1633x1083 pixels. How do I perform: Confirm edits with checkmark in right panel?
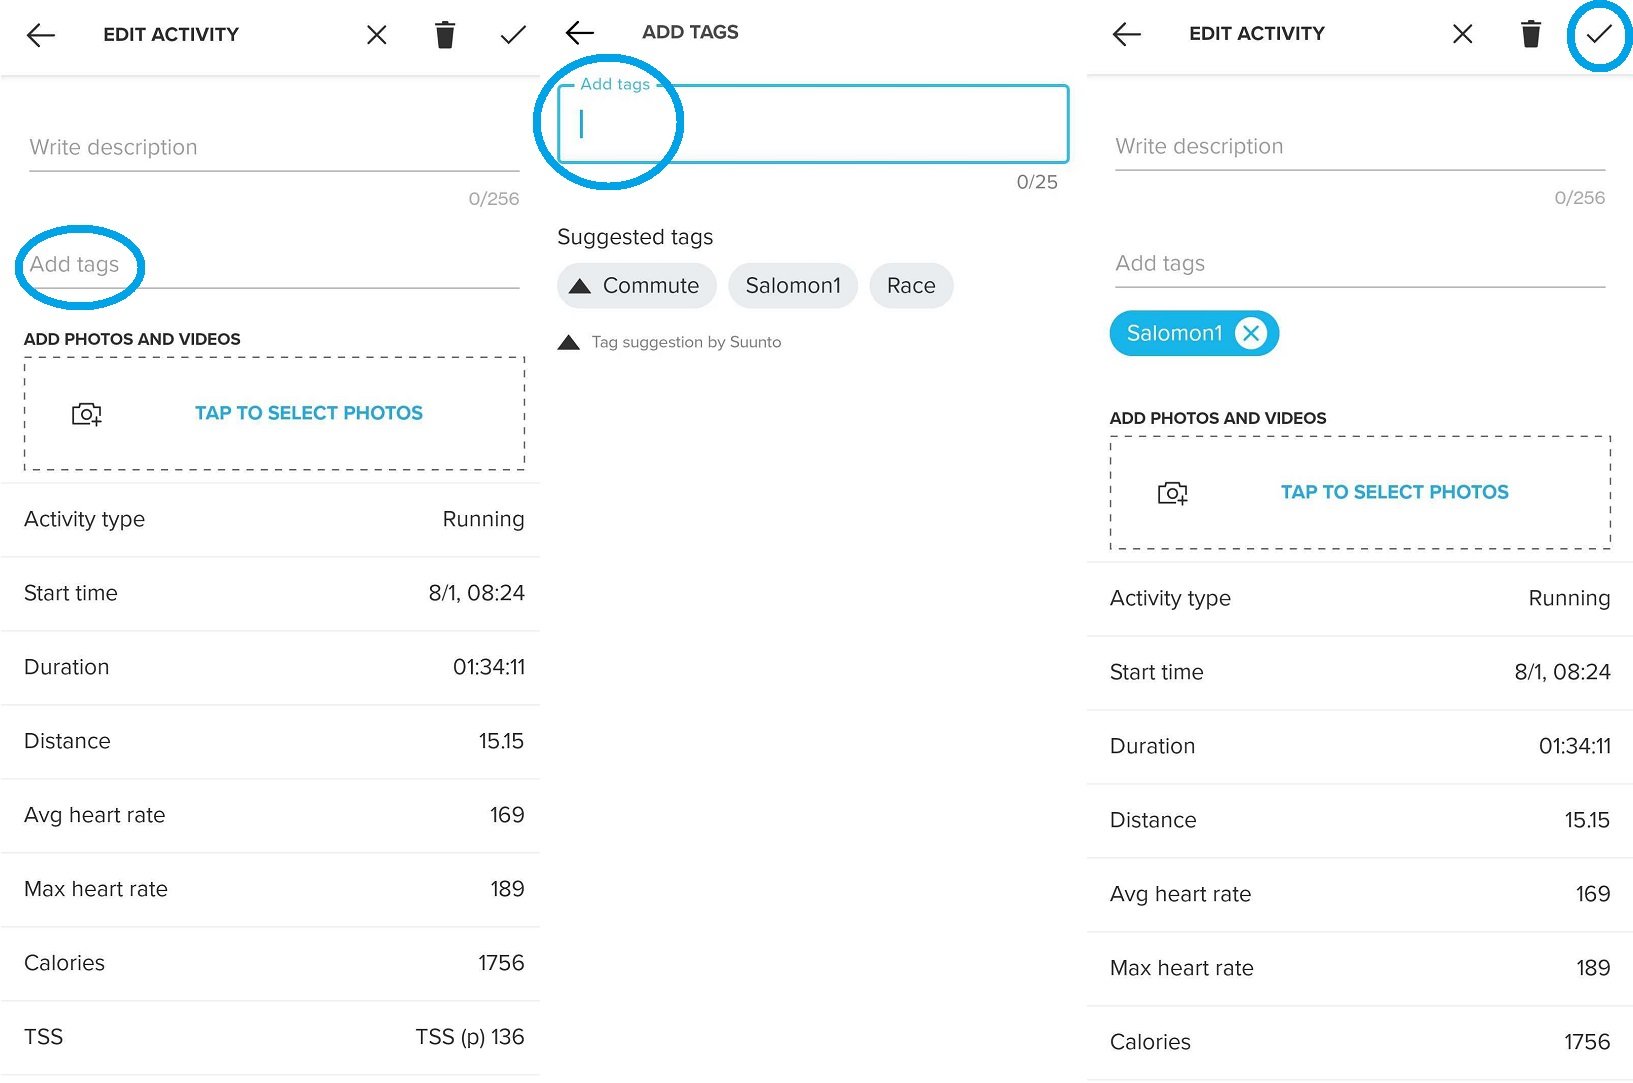1599,34
